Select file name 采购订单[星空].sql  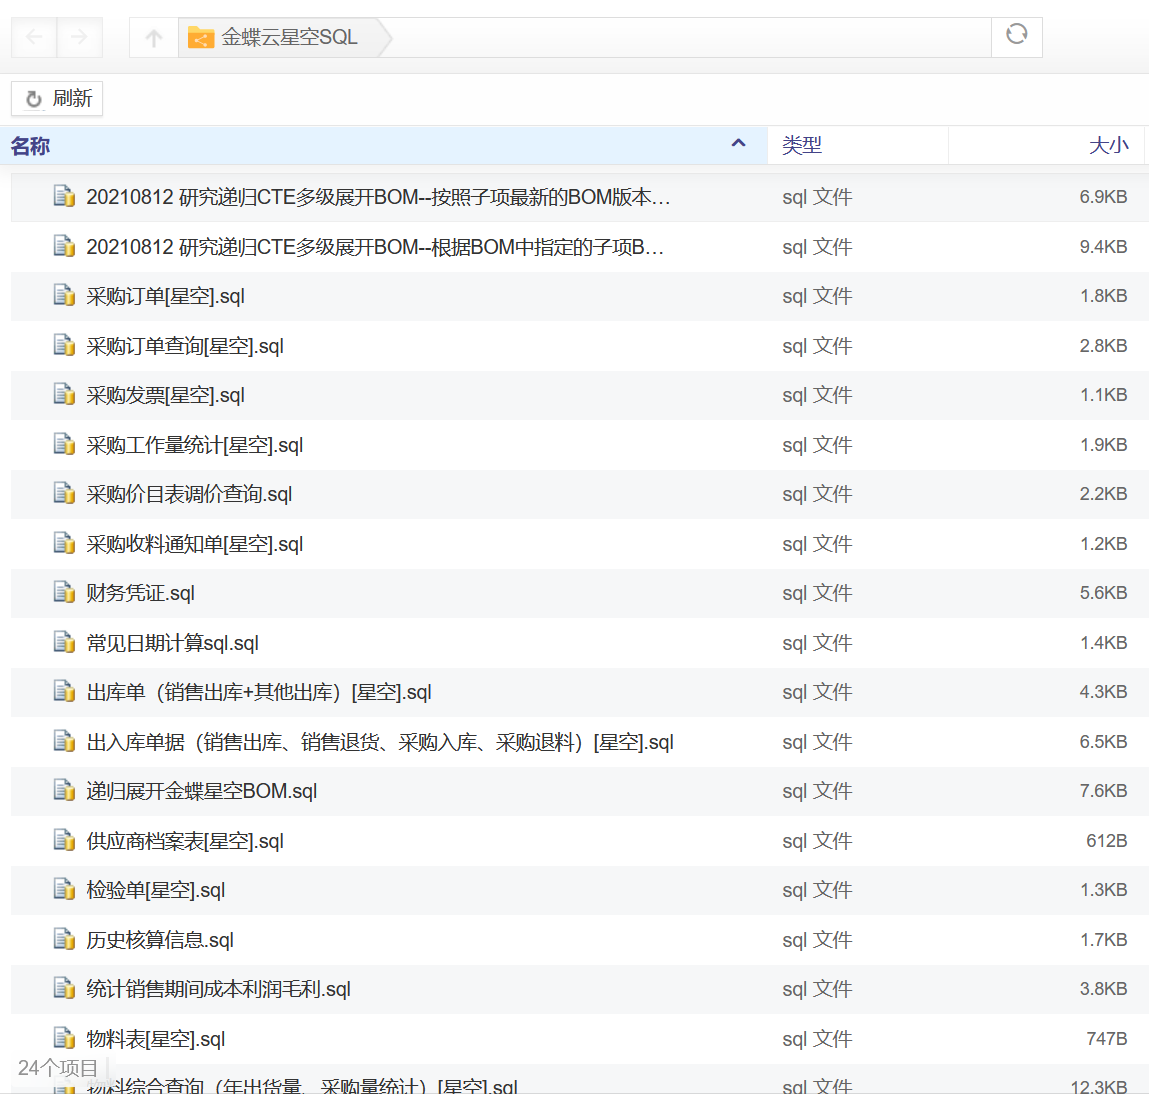pyautogui.click(x=166, y=296)
